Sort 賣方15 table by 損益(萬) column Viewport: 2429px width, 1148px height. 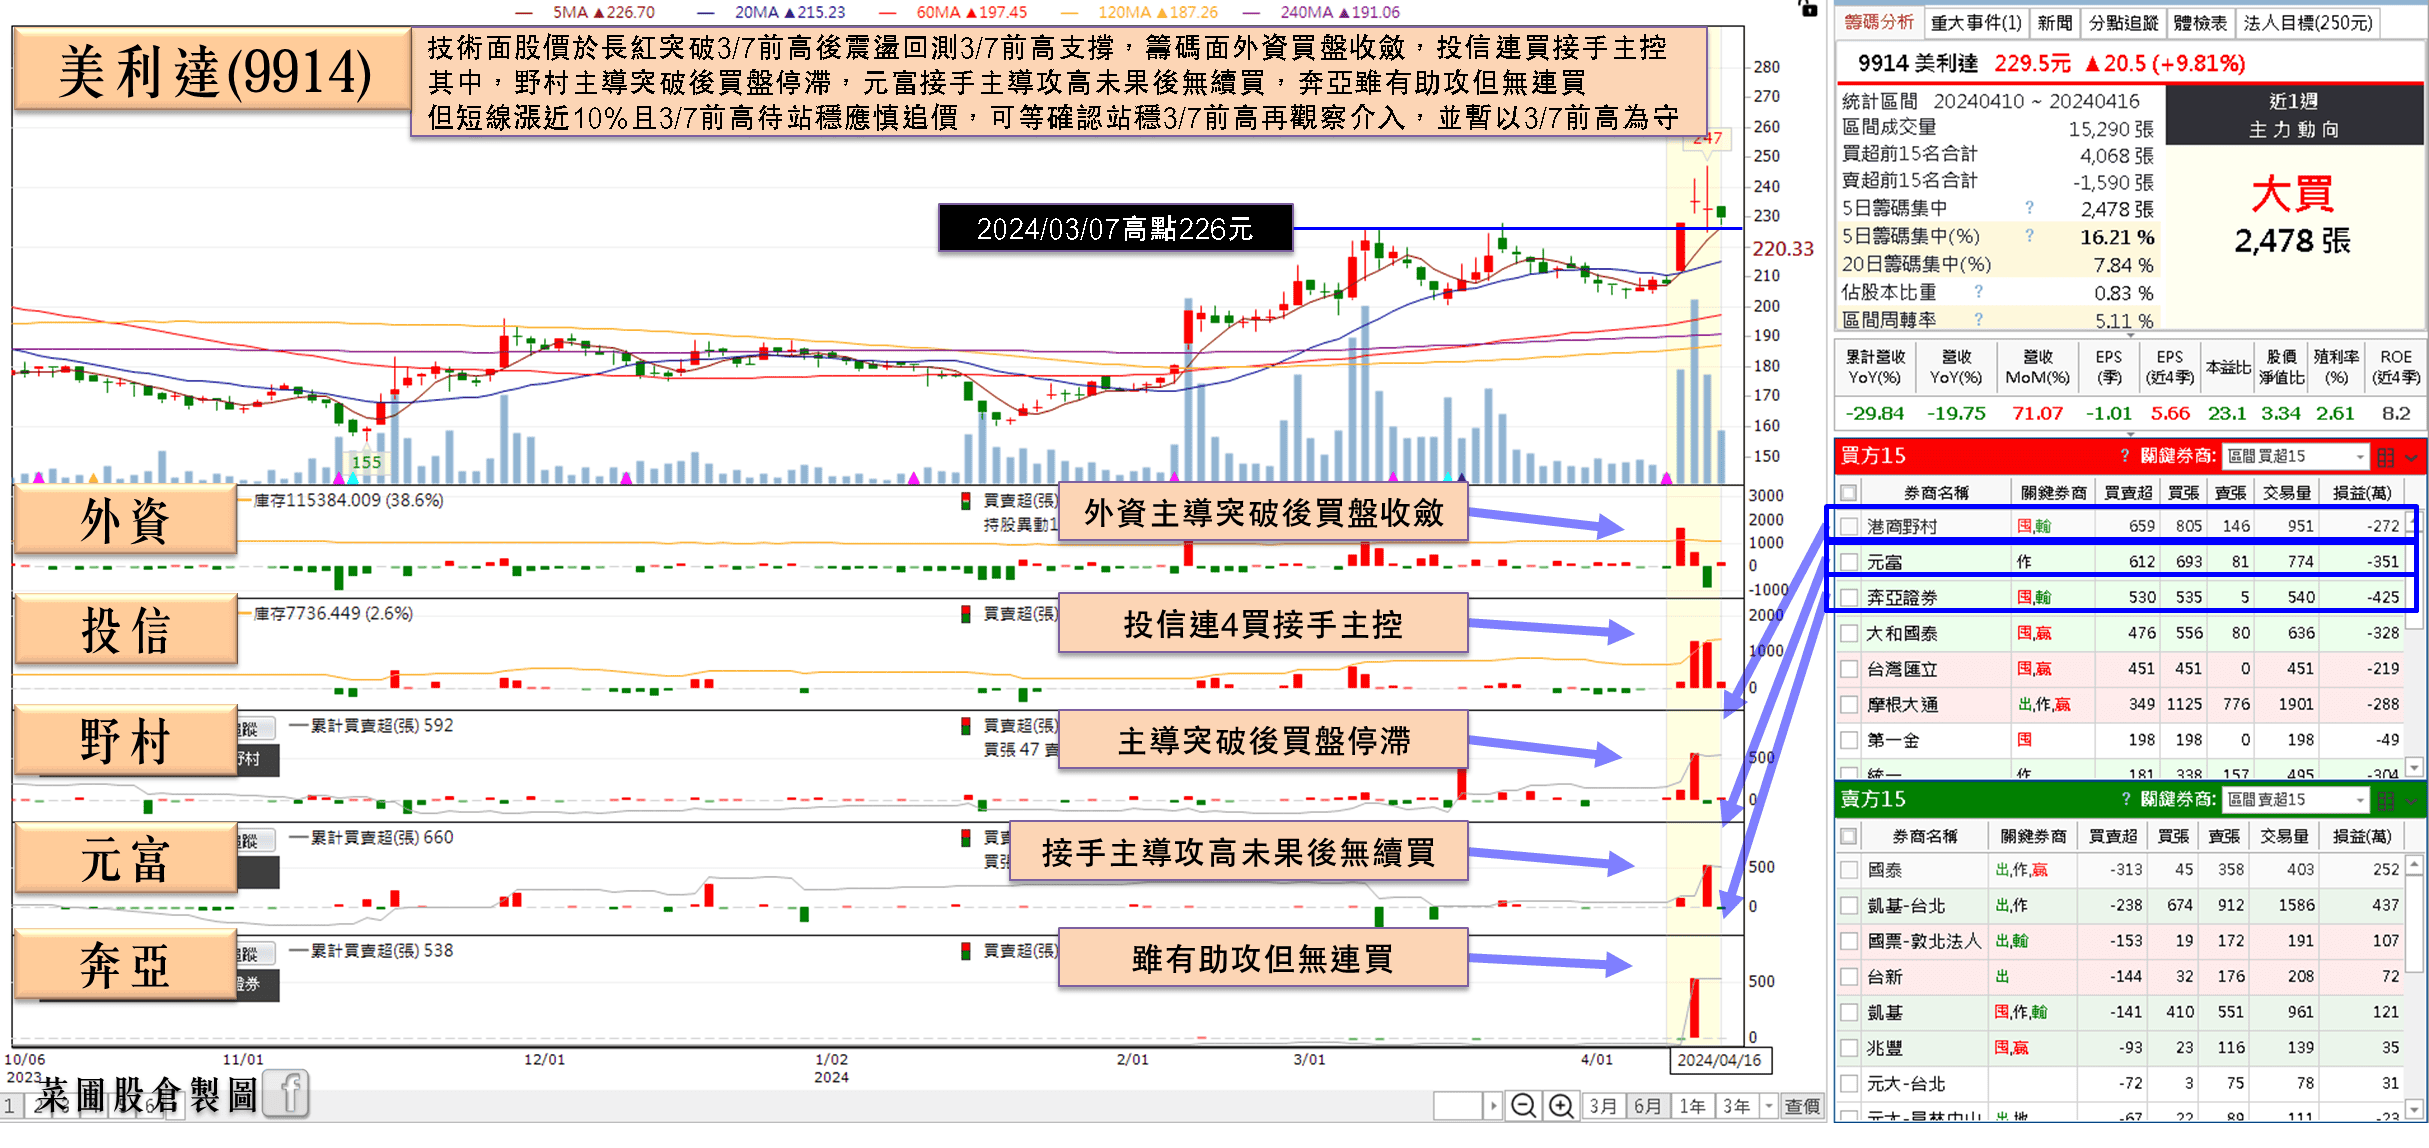2361,836
